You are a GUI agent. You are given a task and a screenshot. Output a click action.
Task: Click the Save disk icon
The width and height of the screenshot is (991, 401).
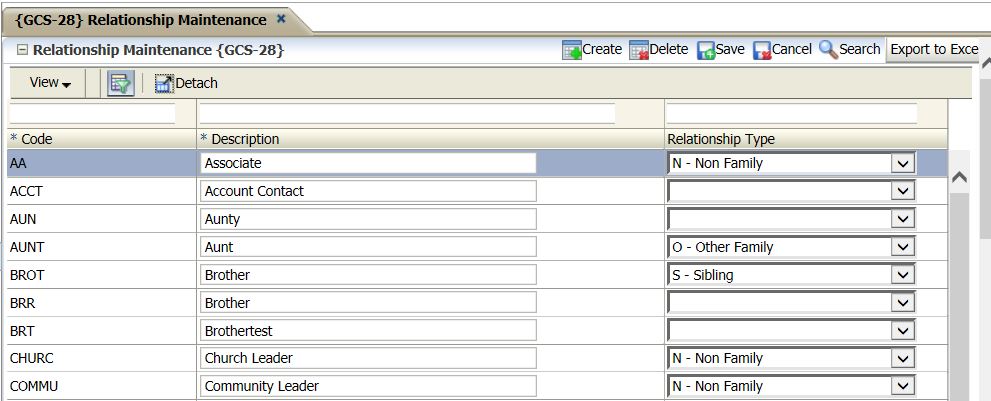click(706, 50)
